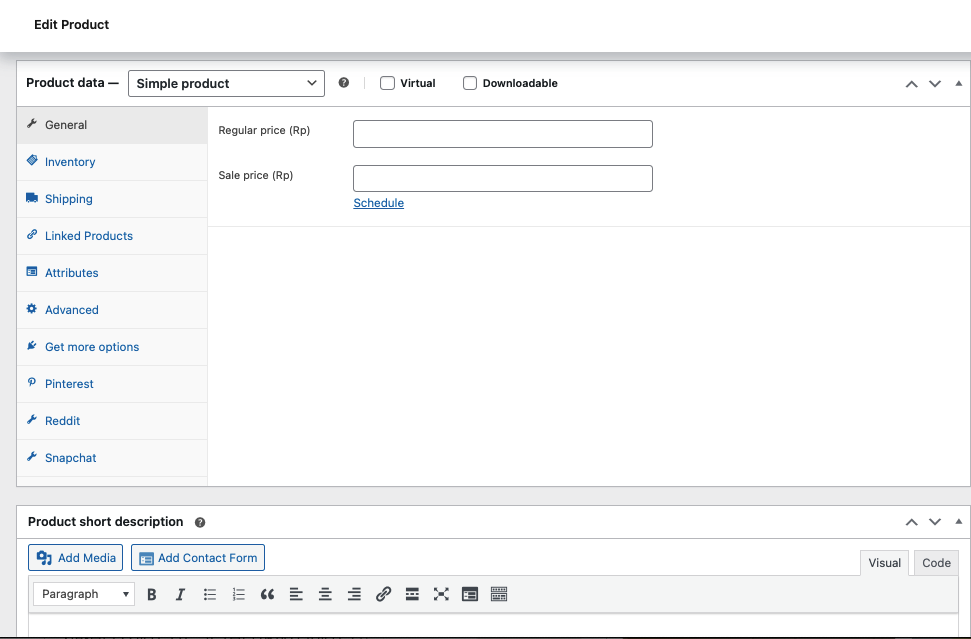The image size is (971, 639).
Task: Insert a numbered list
Action: [x=238, y=594]
